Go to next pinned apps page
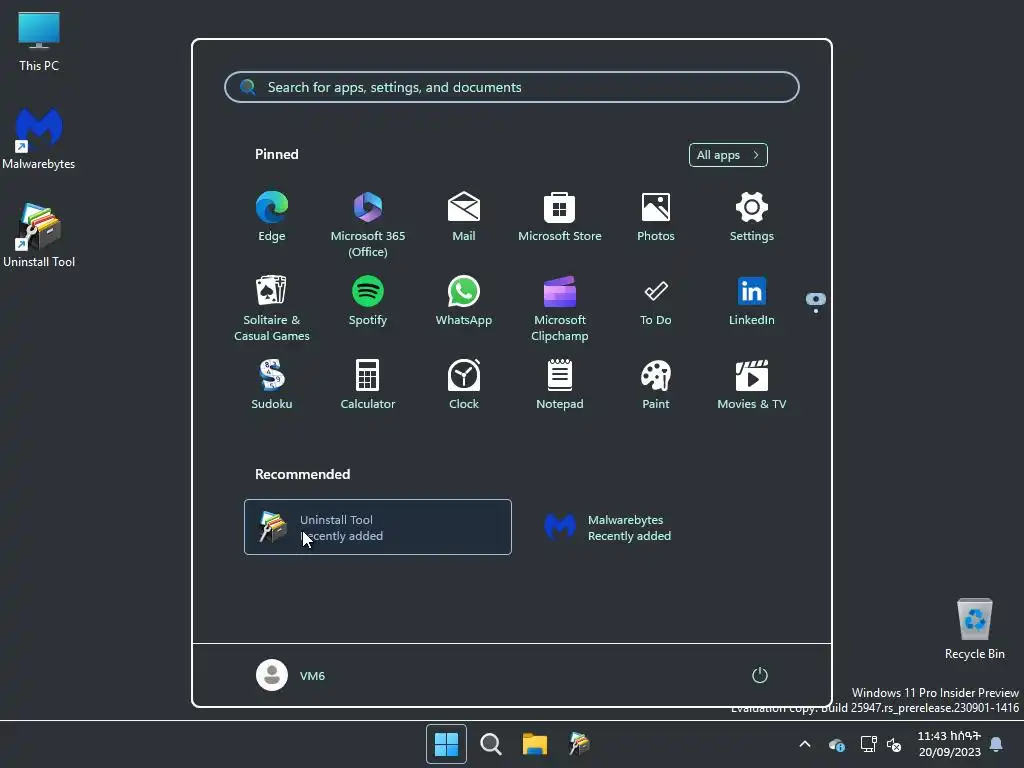Screen dimensions: 1024x768 pos(816,311)
